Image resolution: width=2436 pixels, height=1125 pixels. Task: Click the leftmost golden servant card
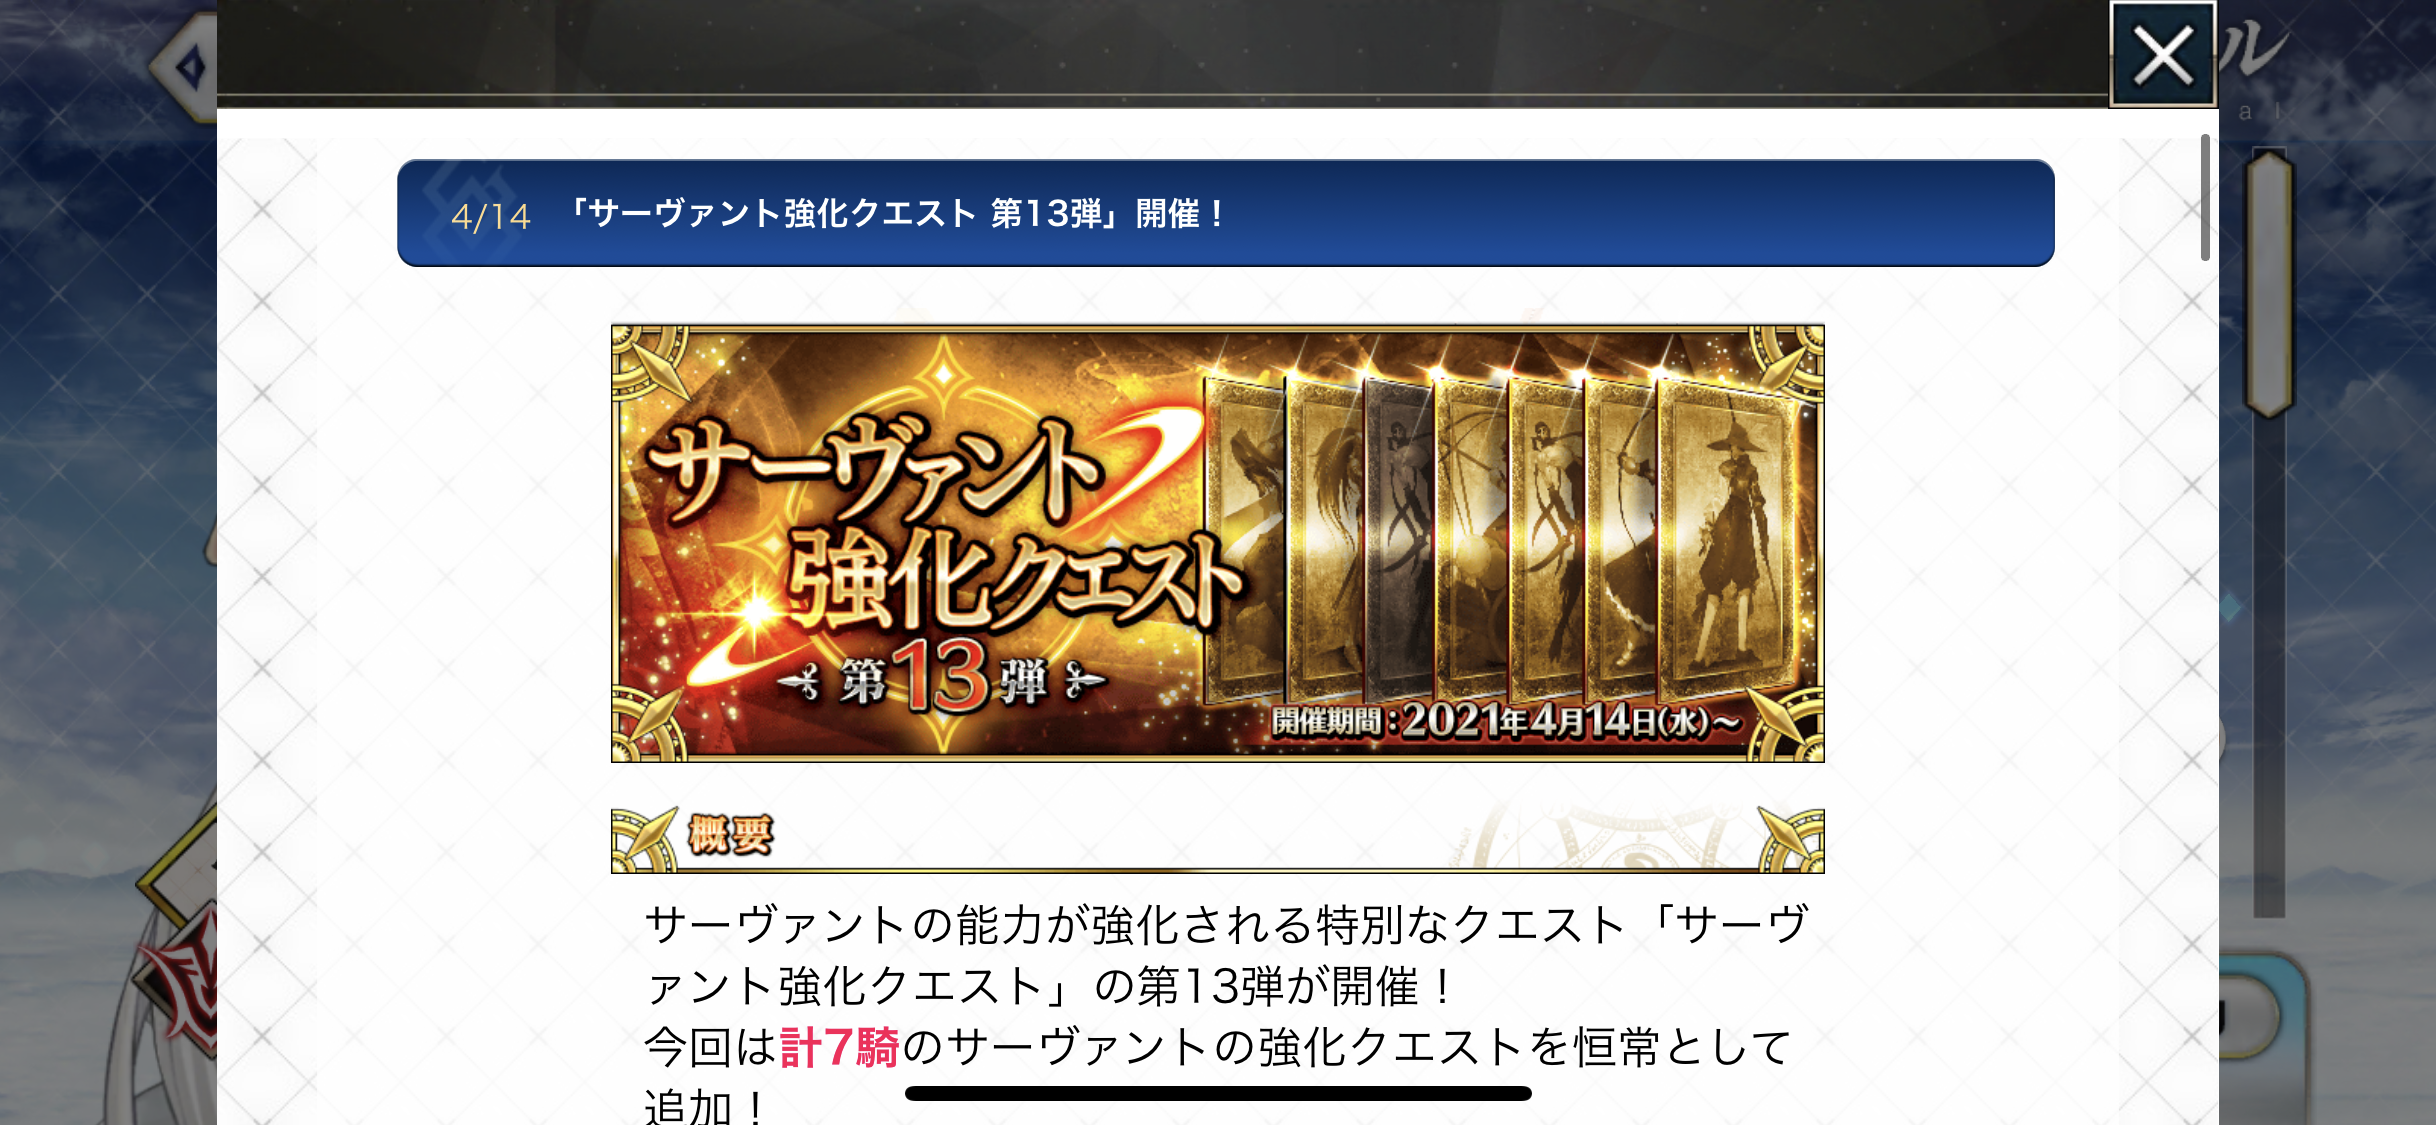1243,540
